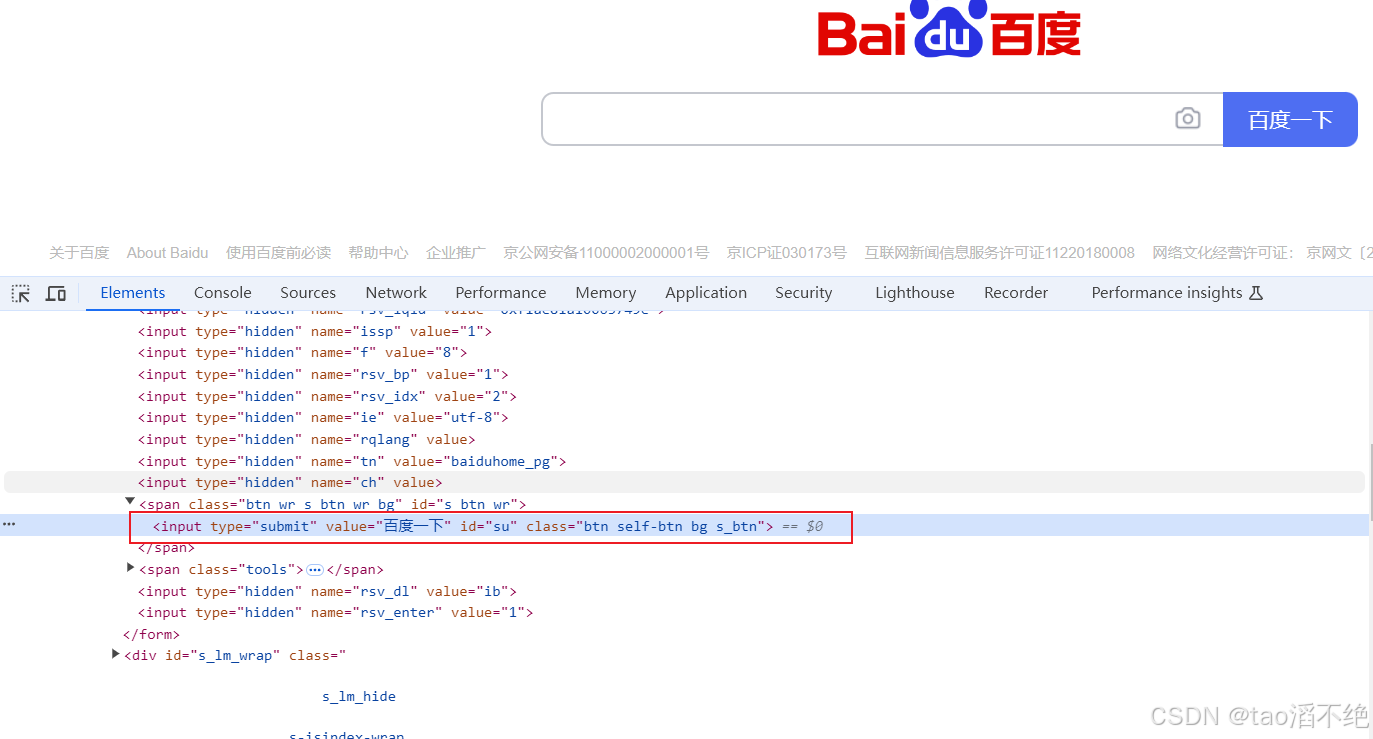The image size is (1373, 739).
Task: Open the 京公网安备11000002000001号 link
Action: pyautogui.click(x=606, y=253)
